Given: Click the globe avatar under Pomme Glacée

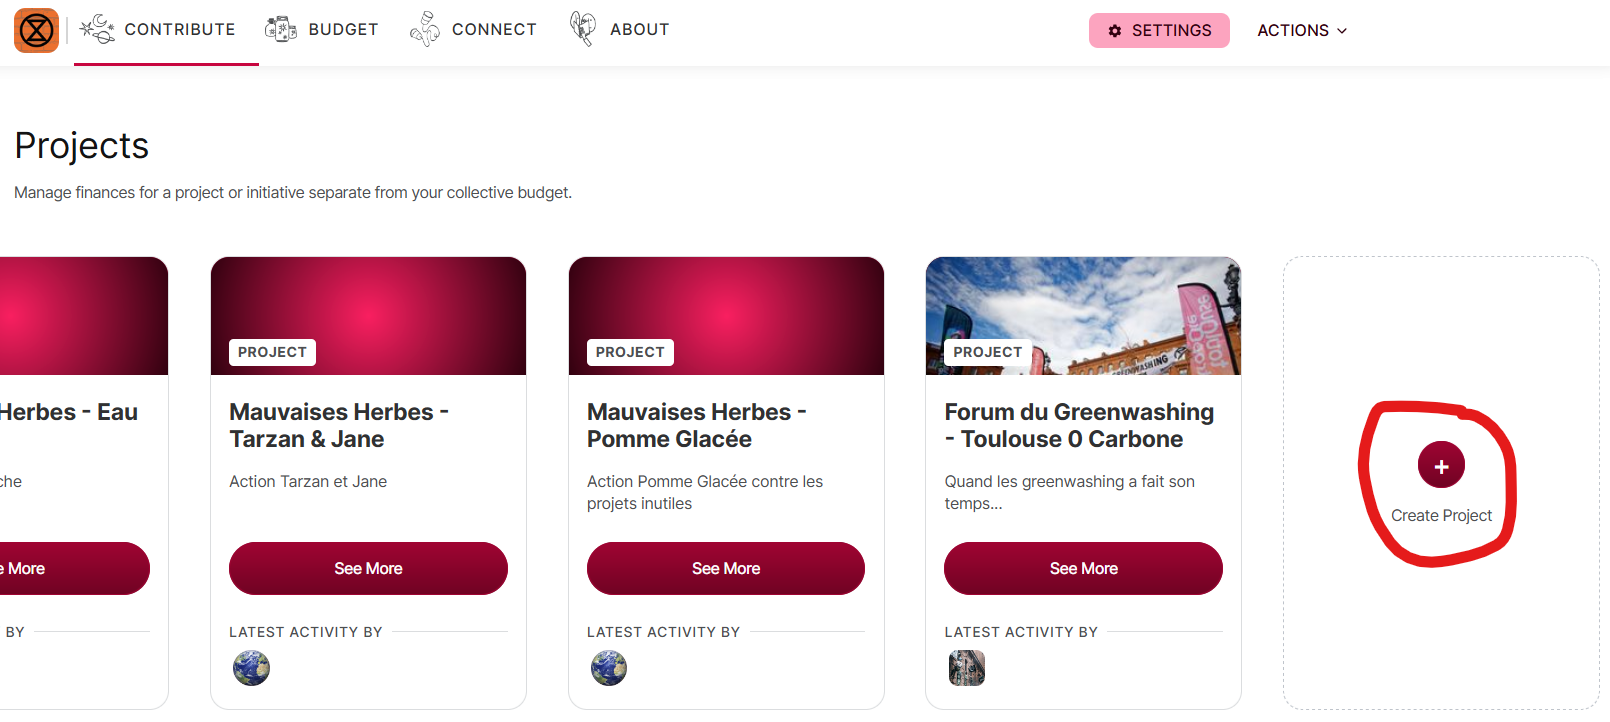Looking at the screenshot, I should pyautogui.click(x=609, y=668).
